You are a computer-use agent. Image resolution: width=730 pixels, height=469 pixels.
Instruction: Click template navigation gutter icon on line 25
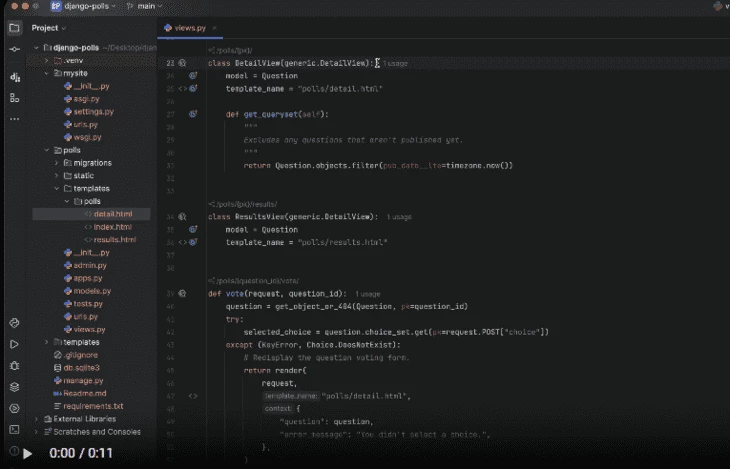point(182,88)
